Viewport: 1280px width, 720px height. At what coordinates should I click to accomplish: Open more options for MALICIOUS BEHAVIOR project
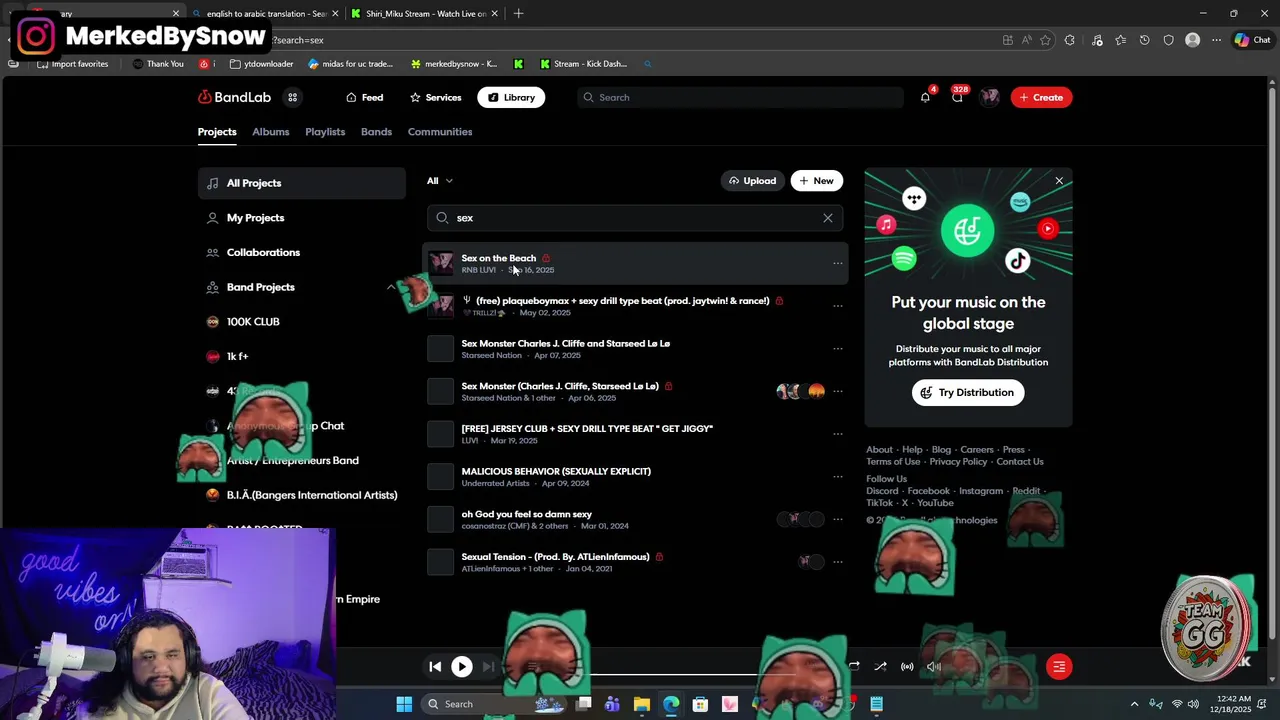[837, 477]
